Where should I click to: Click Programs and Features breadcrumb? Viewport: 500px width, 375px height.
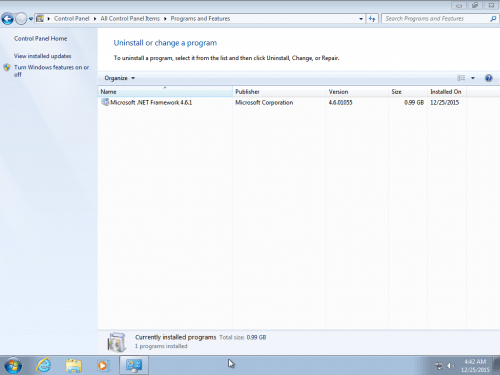click(200, 19)
